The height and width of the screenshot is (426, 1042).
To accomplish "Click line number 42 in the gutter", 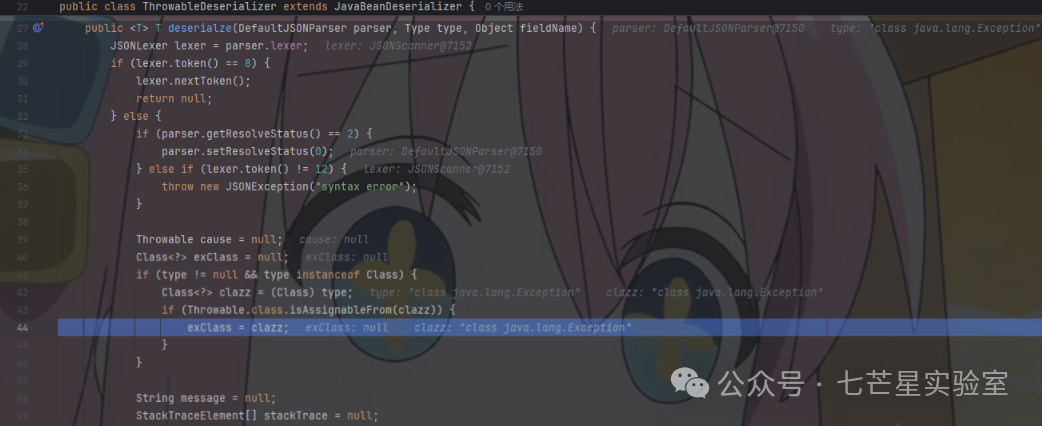I will pyautogui.click(x=23, y=292).
